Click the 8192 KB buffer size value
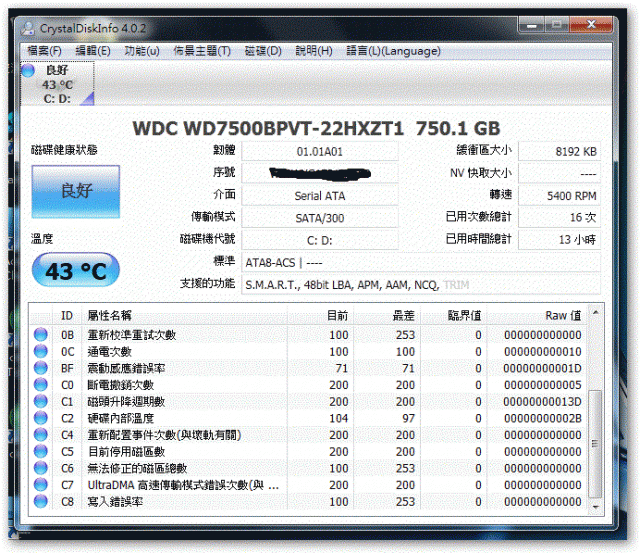This screenshot has height=553, width=640. [x=559, y=152]
